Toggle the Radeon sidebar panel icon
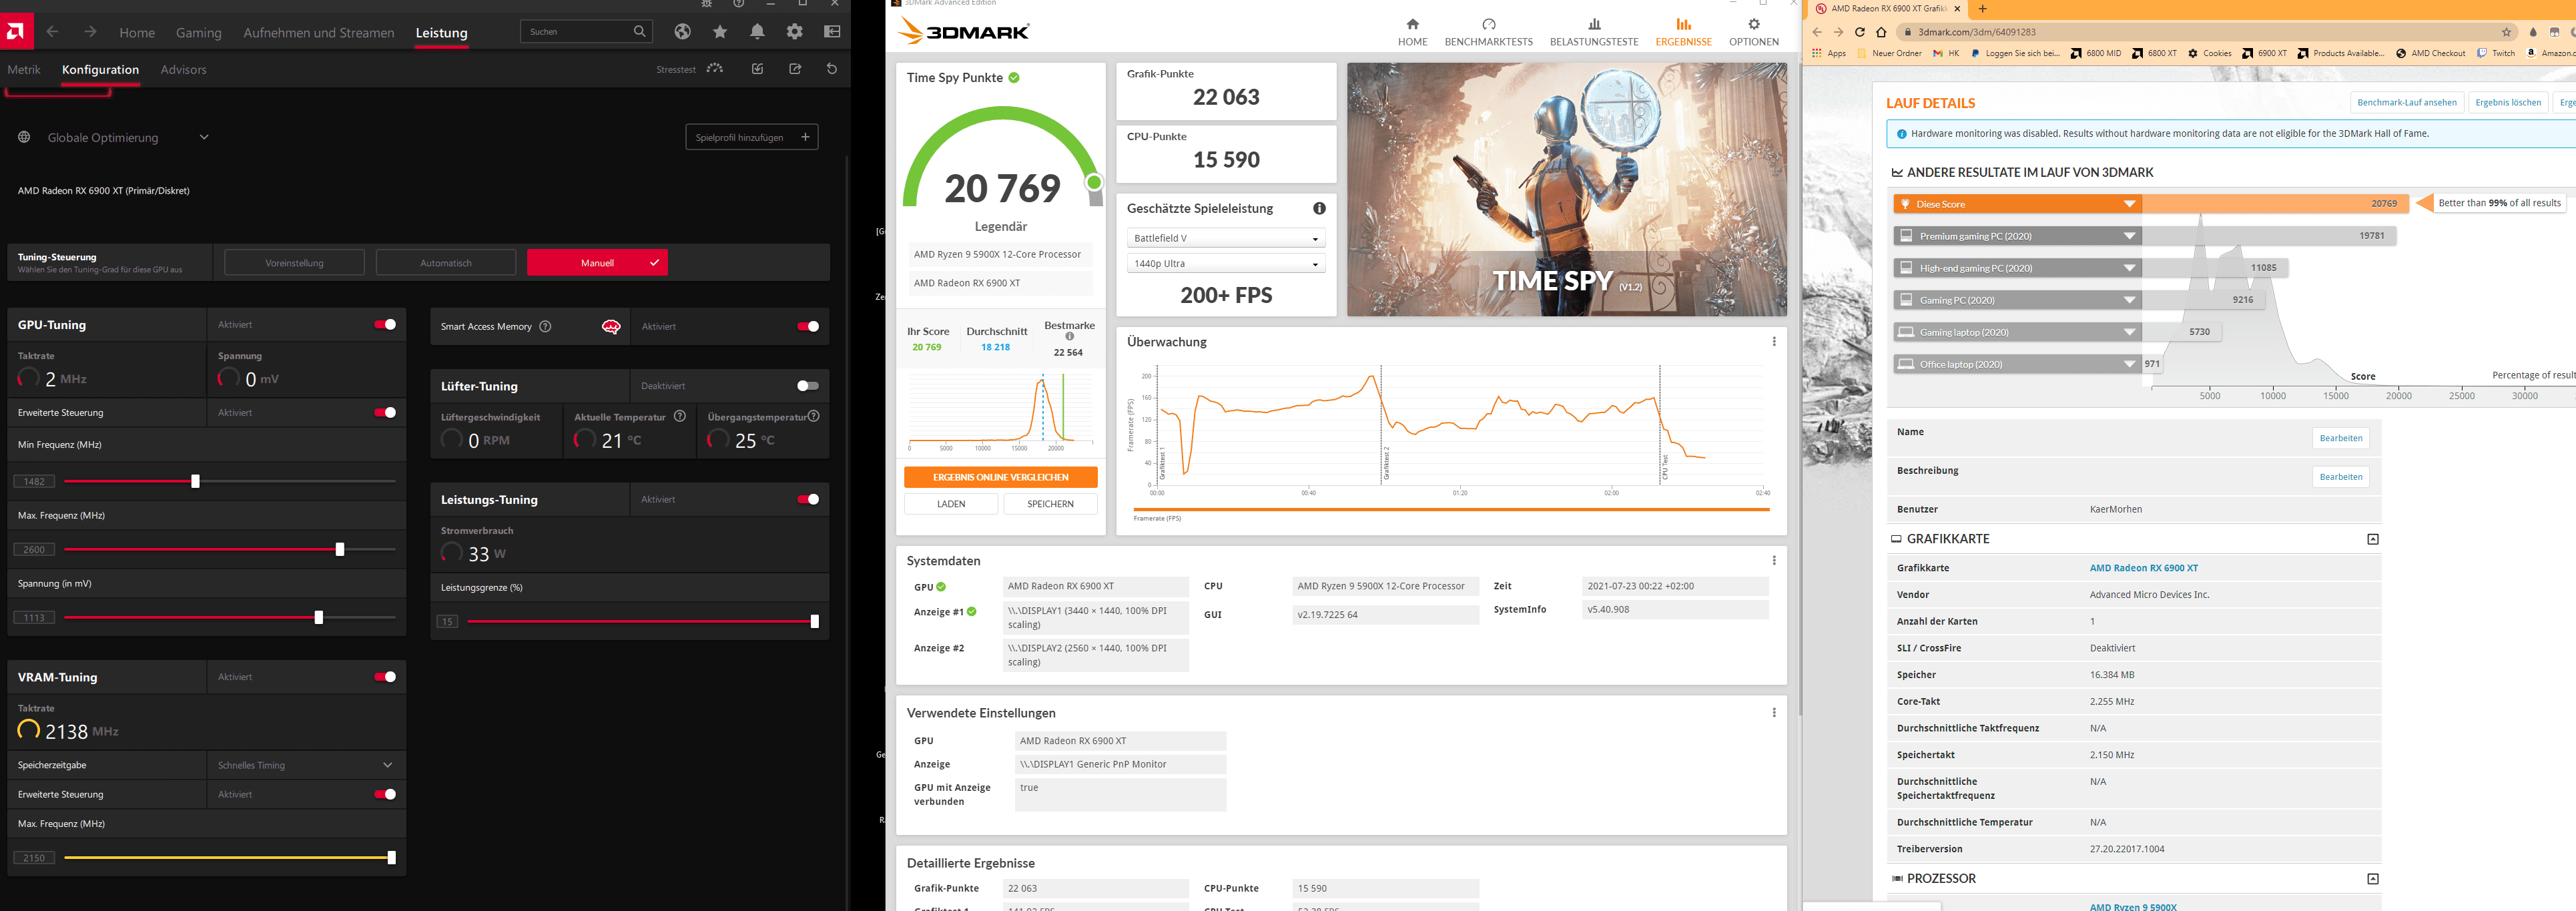The height and width of the screenshot is (911, 2576). tap(832, 32)
